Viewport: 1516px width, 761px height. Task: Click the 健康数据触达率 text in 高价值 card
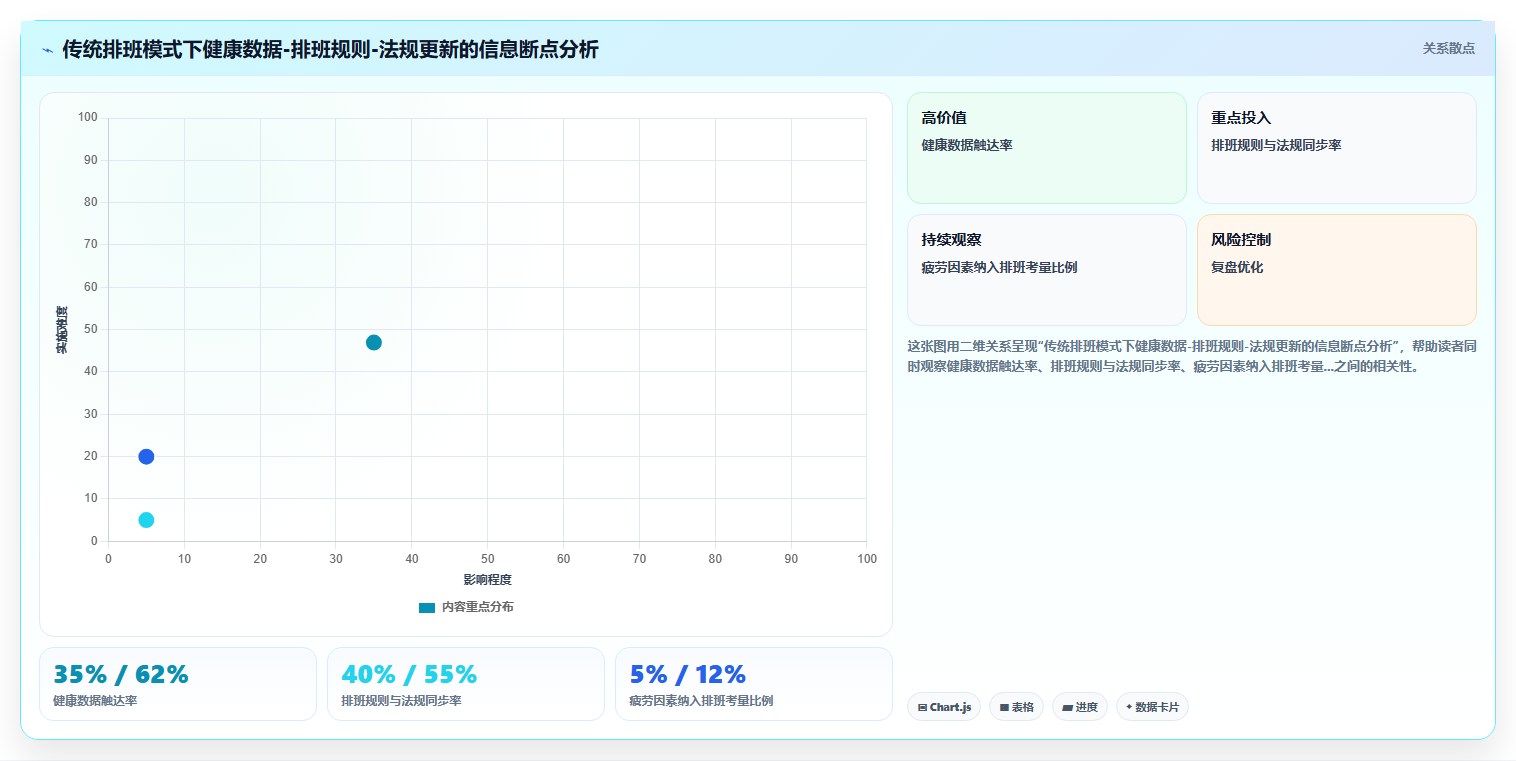(x=967, y=145)
